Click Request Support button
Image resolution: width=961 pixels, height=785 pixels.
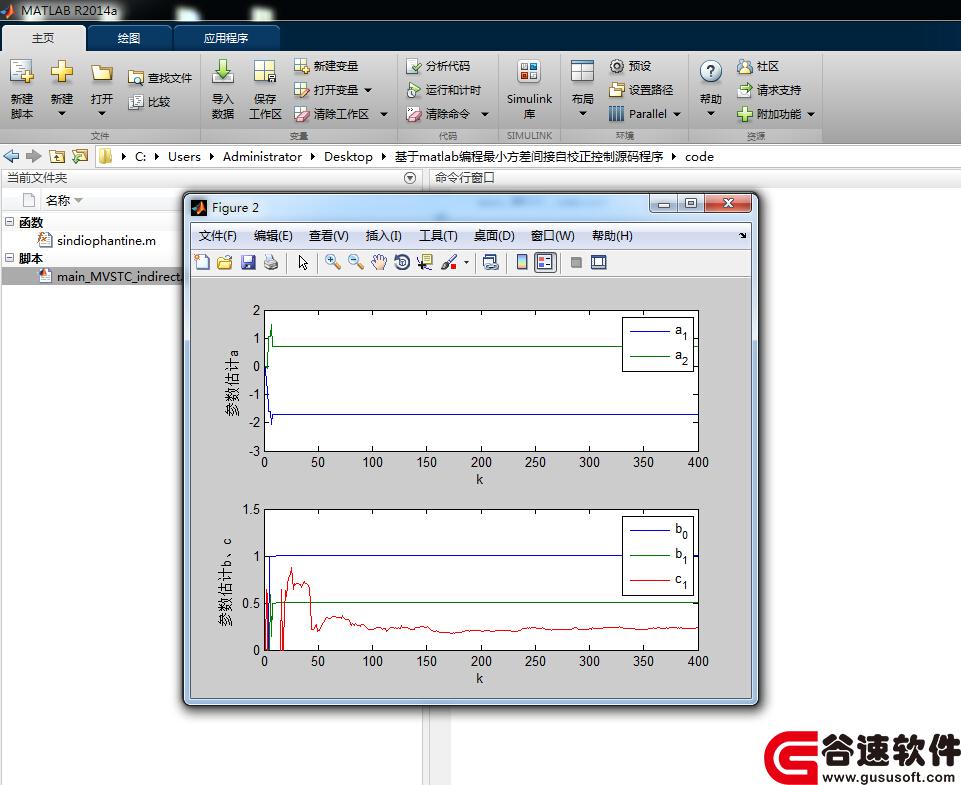769,90
